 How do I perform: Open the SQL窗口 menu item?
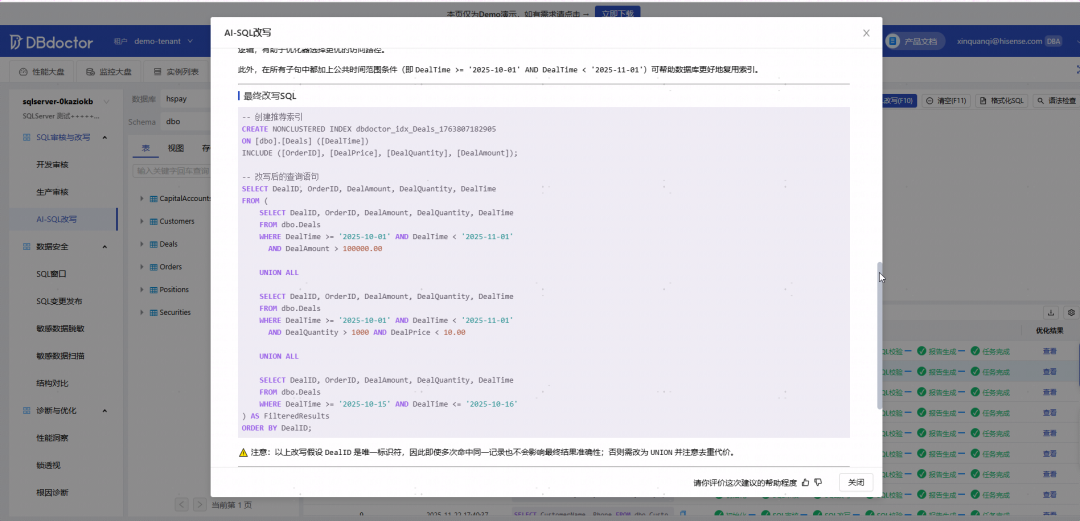point(51,274)
